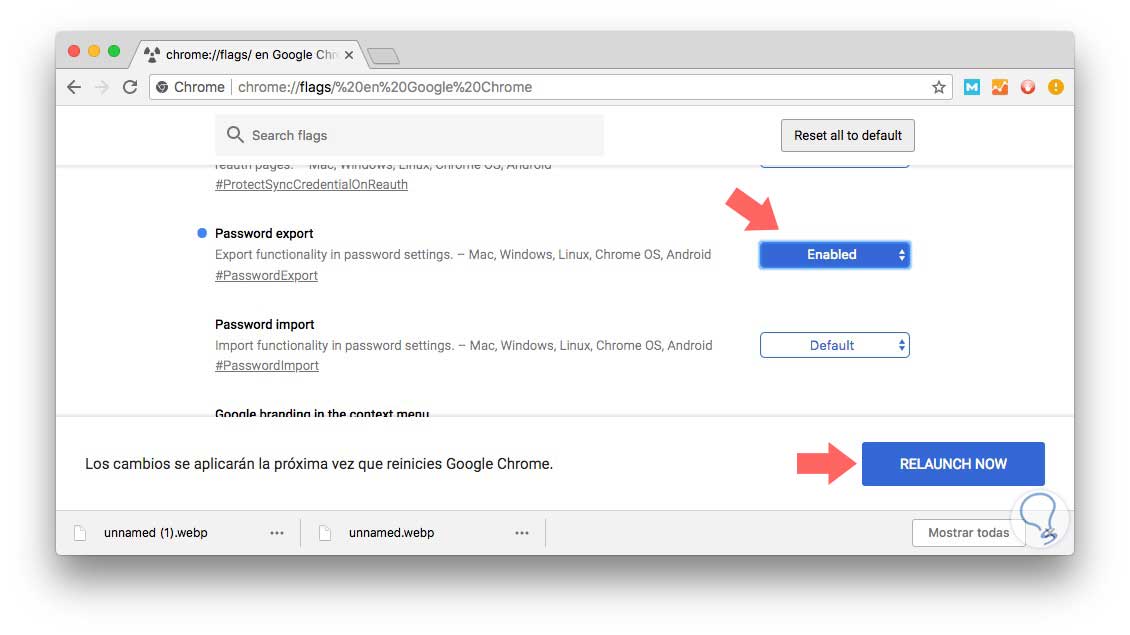Viewport: 1130px width, 635px height.
Task: Open the blue M extension icon
Action: pos(971,87)
